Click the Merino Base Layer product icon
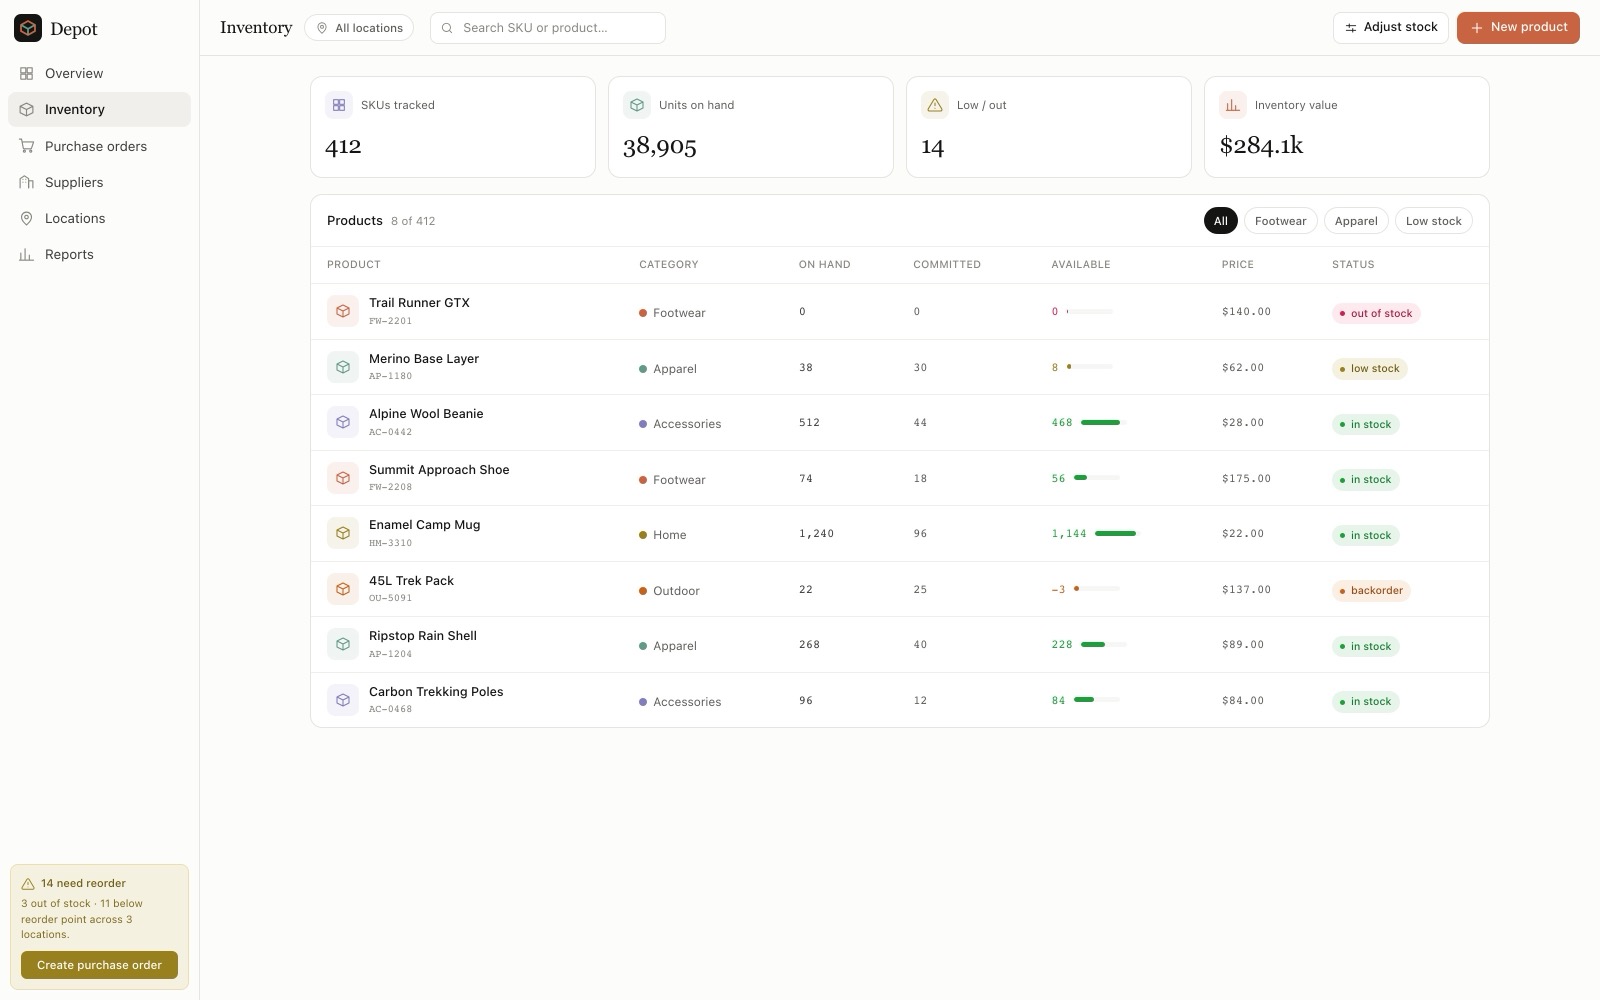The height and width of the screenshot is (1000, 1600). (x=343, y=367)
